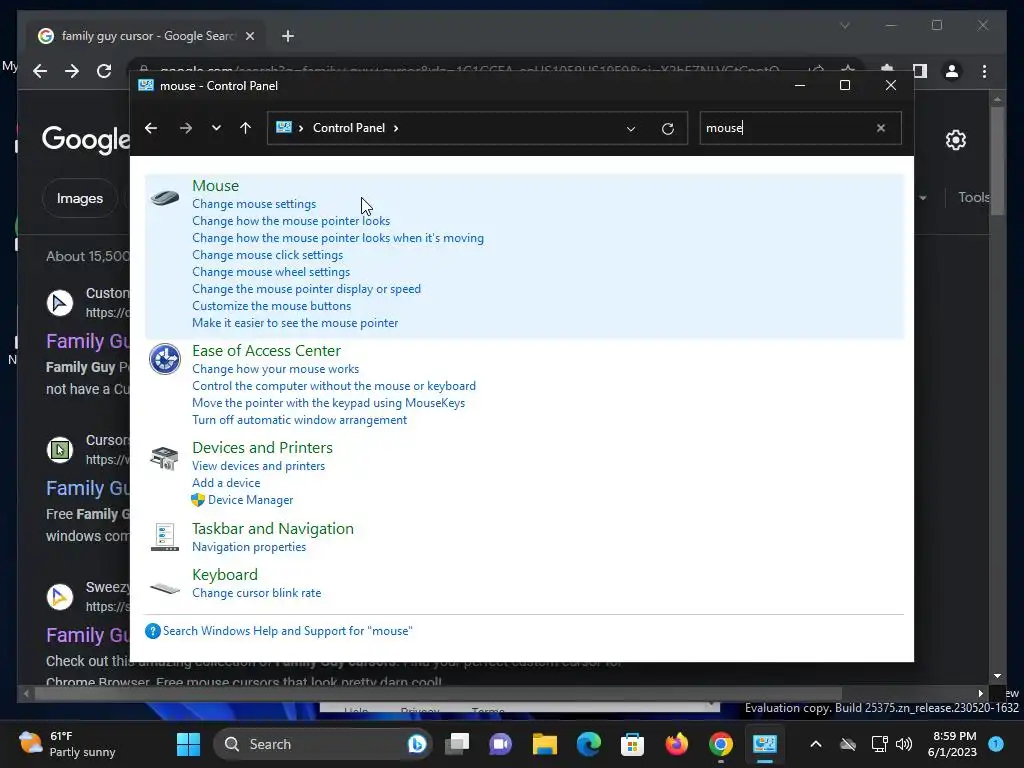Open Google Tools option
The image size is (1024, 768).
(x=974, y=197)
